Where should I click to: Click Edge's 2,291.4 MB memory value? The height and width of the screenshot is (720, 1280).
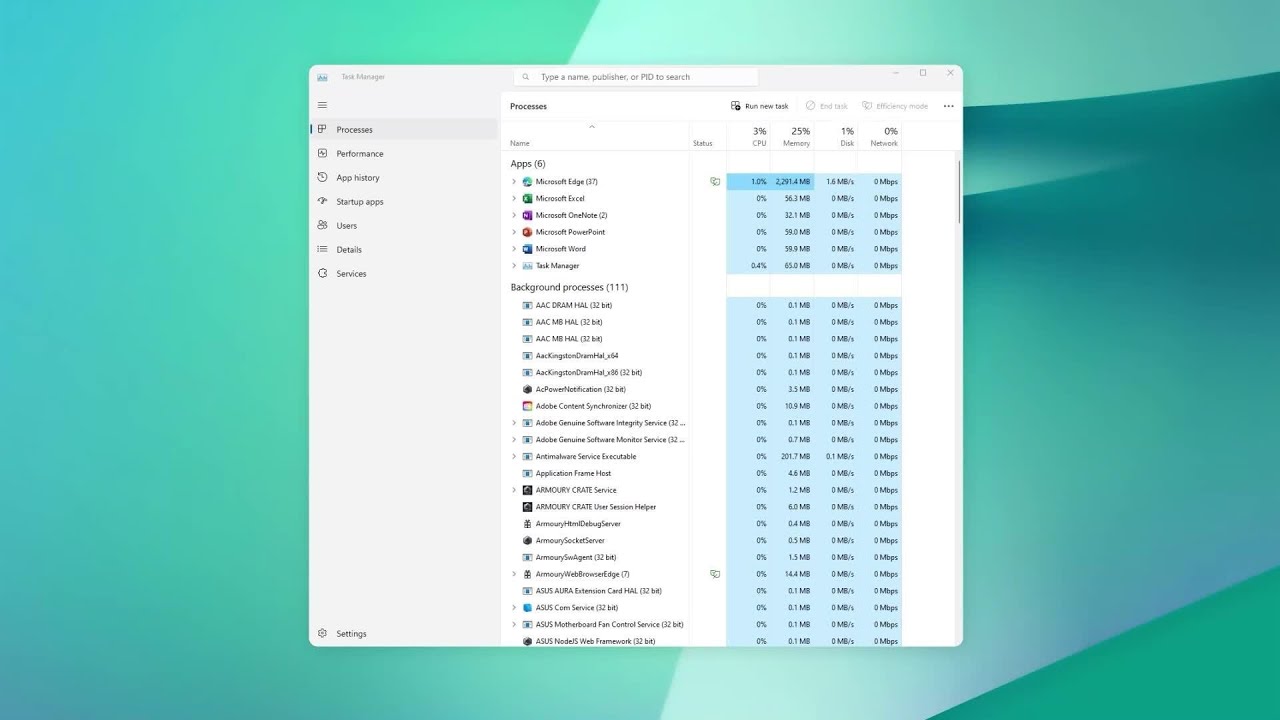792,182
